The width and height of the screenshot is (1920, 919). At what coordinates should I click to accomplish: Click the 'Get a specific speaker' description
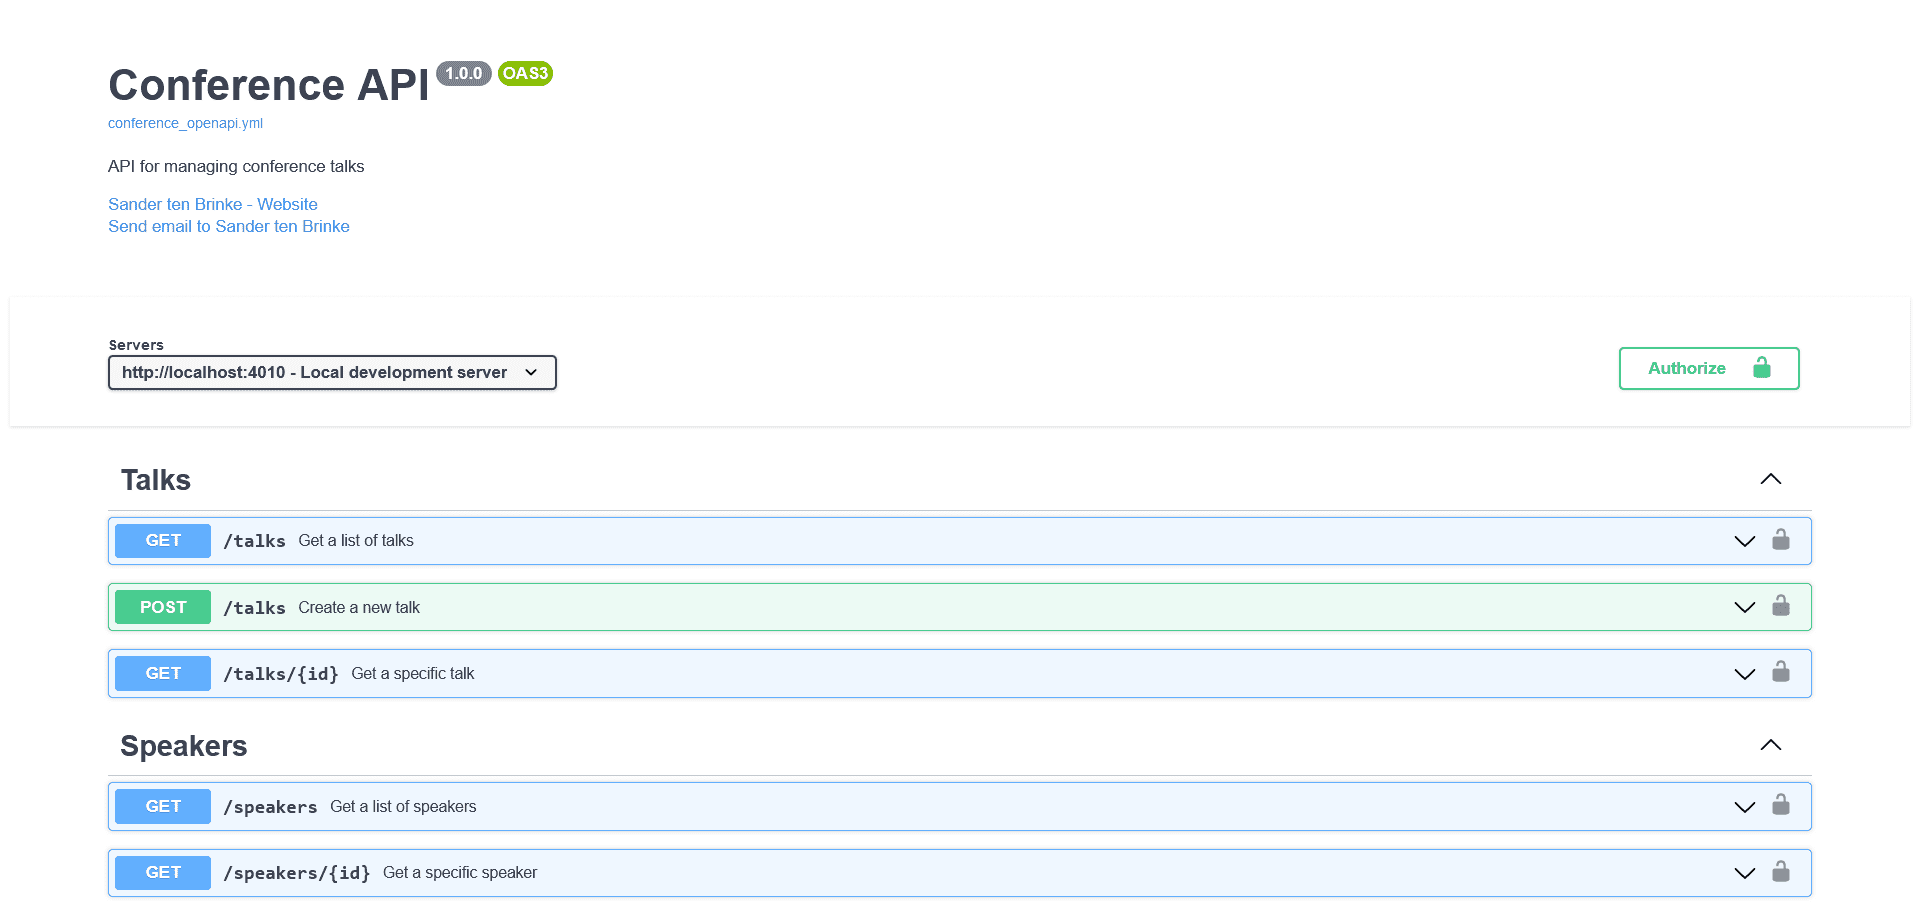coord(460,872)
